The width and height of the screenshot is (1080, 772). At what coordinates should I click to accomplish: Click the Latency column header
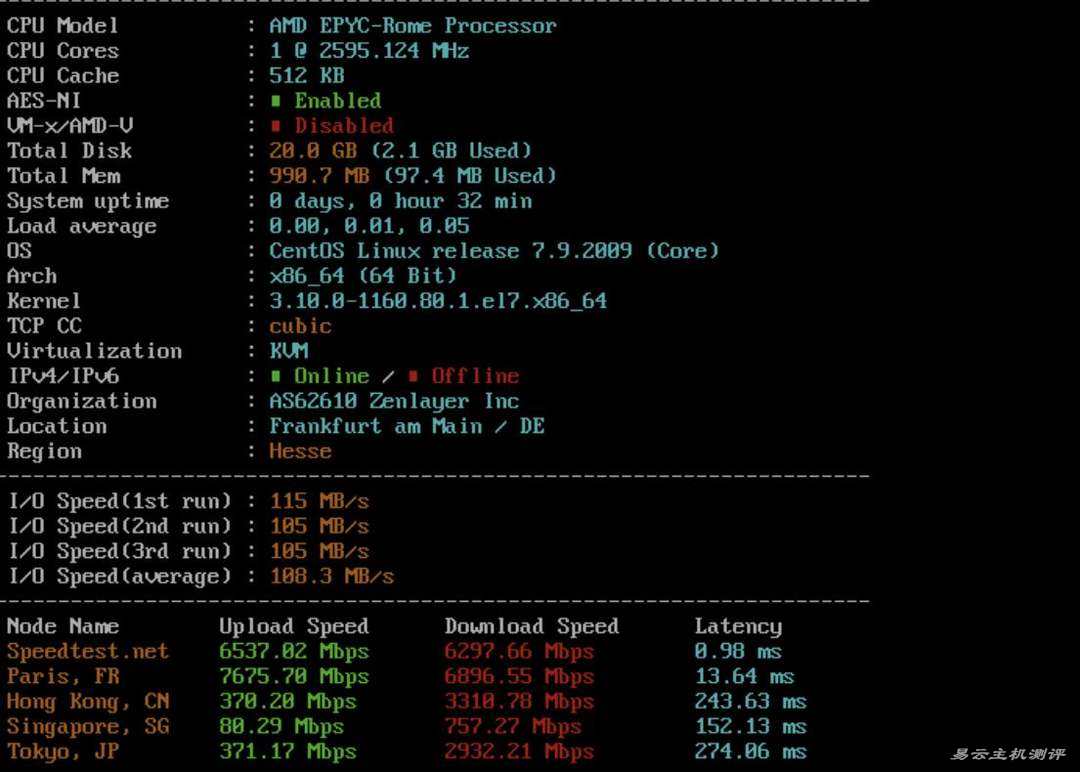click(738, 626)
